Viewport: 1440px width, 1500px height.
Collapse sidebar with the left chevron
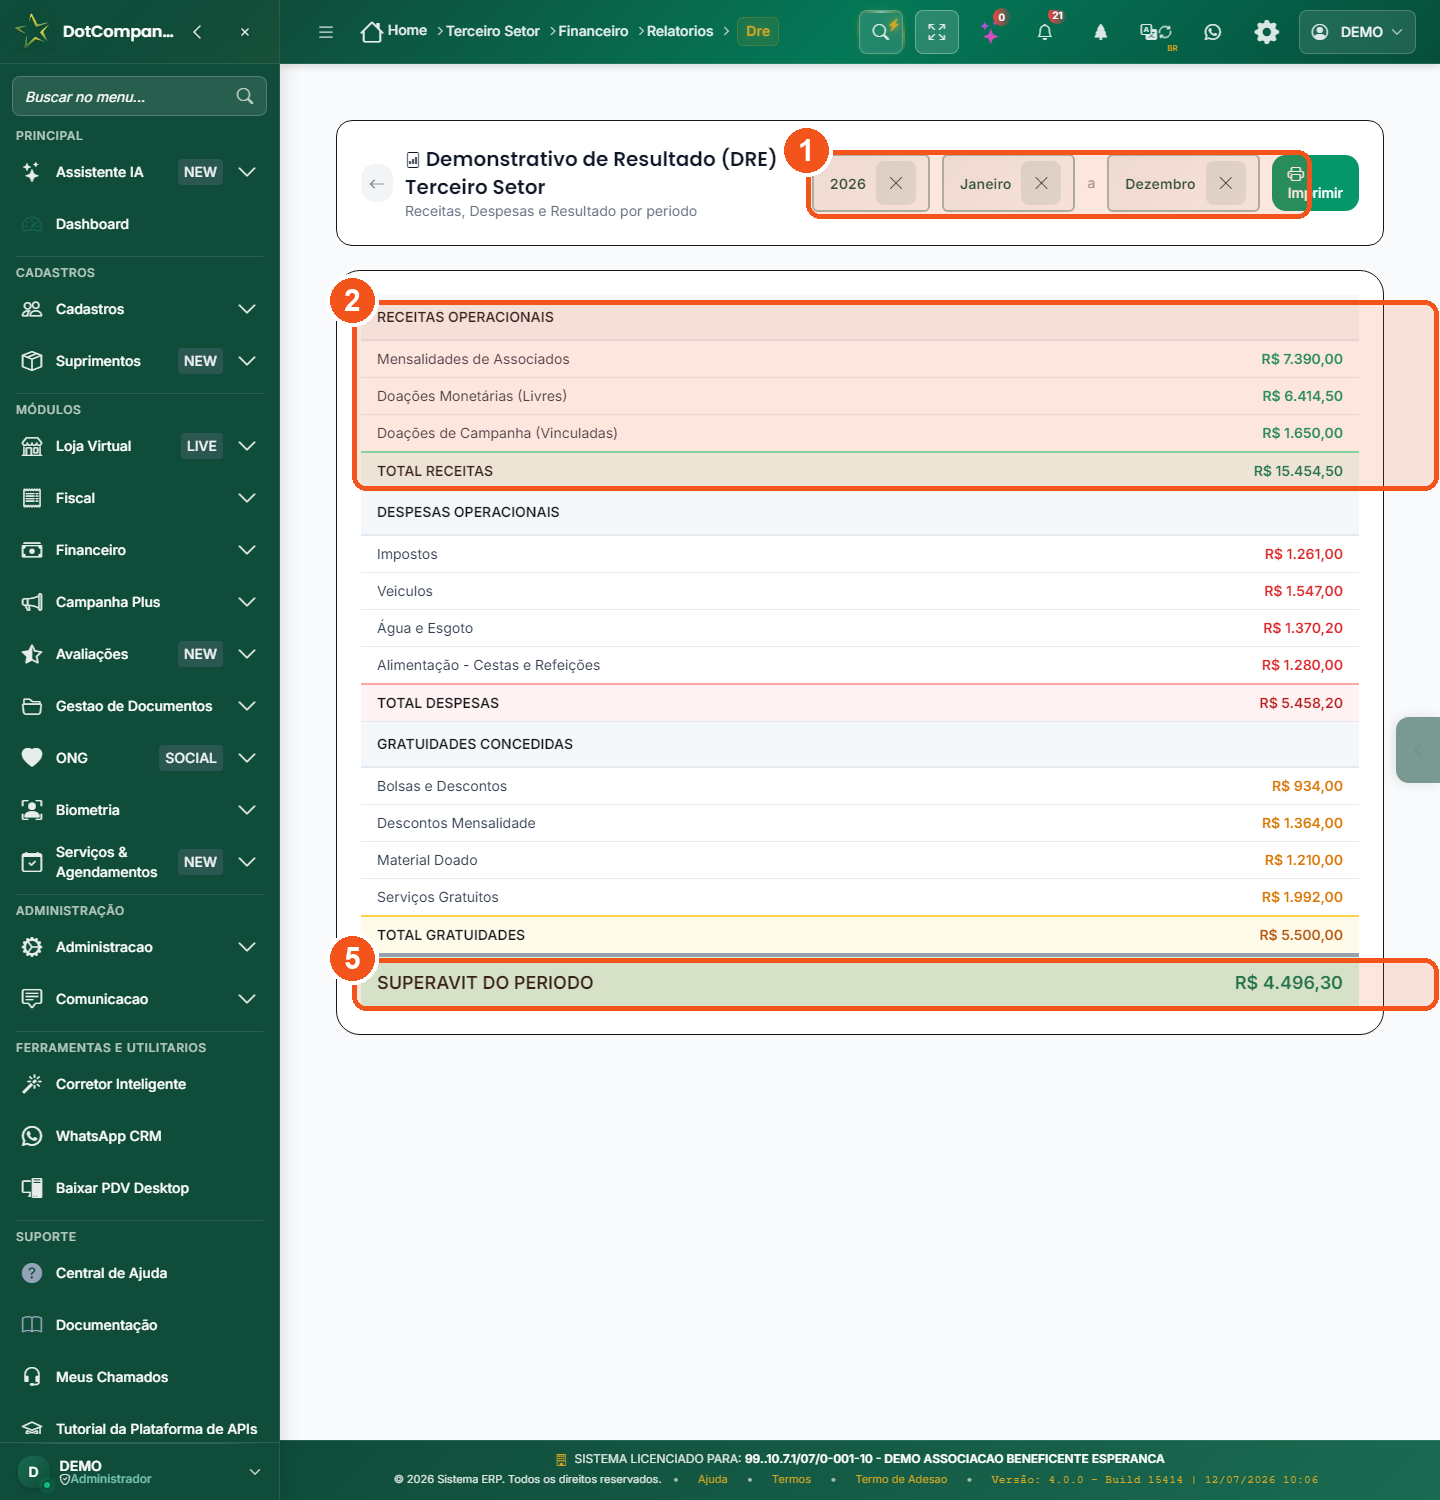click(x=197, y=32)
